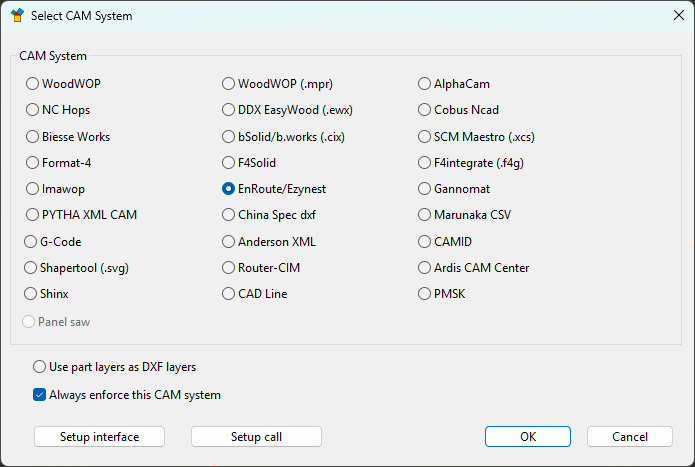This screenshot has height=467, width=695.
Task: Choose the AlphaCam CAM system
Action: coord(425,84)
